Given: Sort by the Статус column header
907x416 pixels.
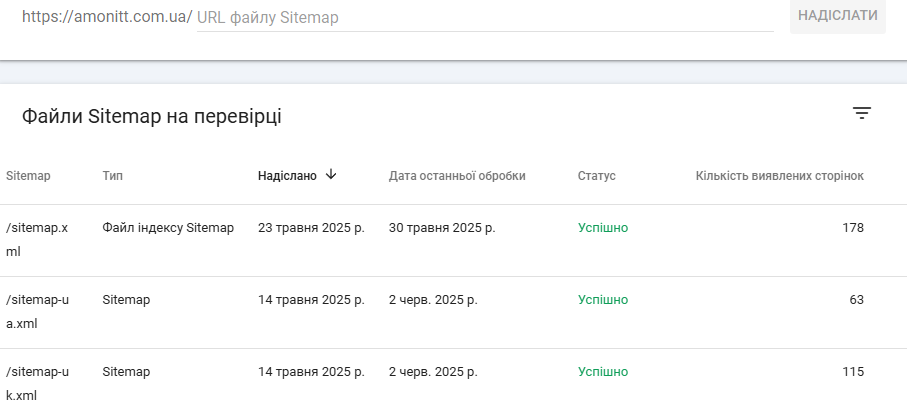Looking at the screenshot, I should 596,176.
